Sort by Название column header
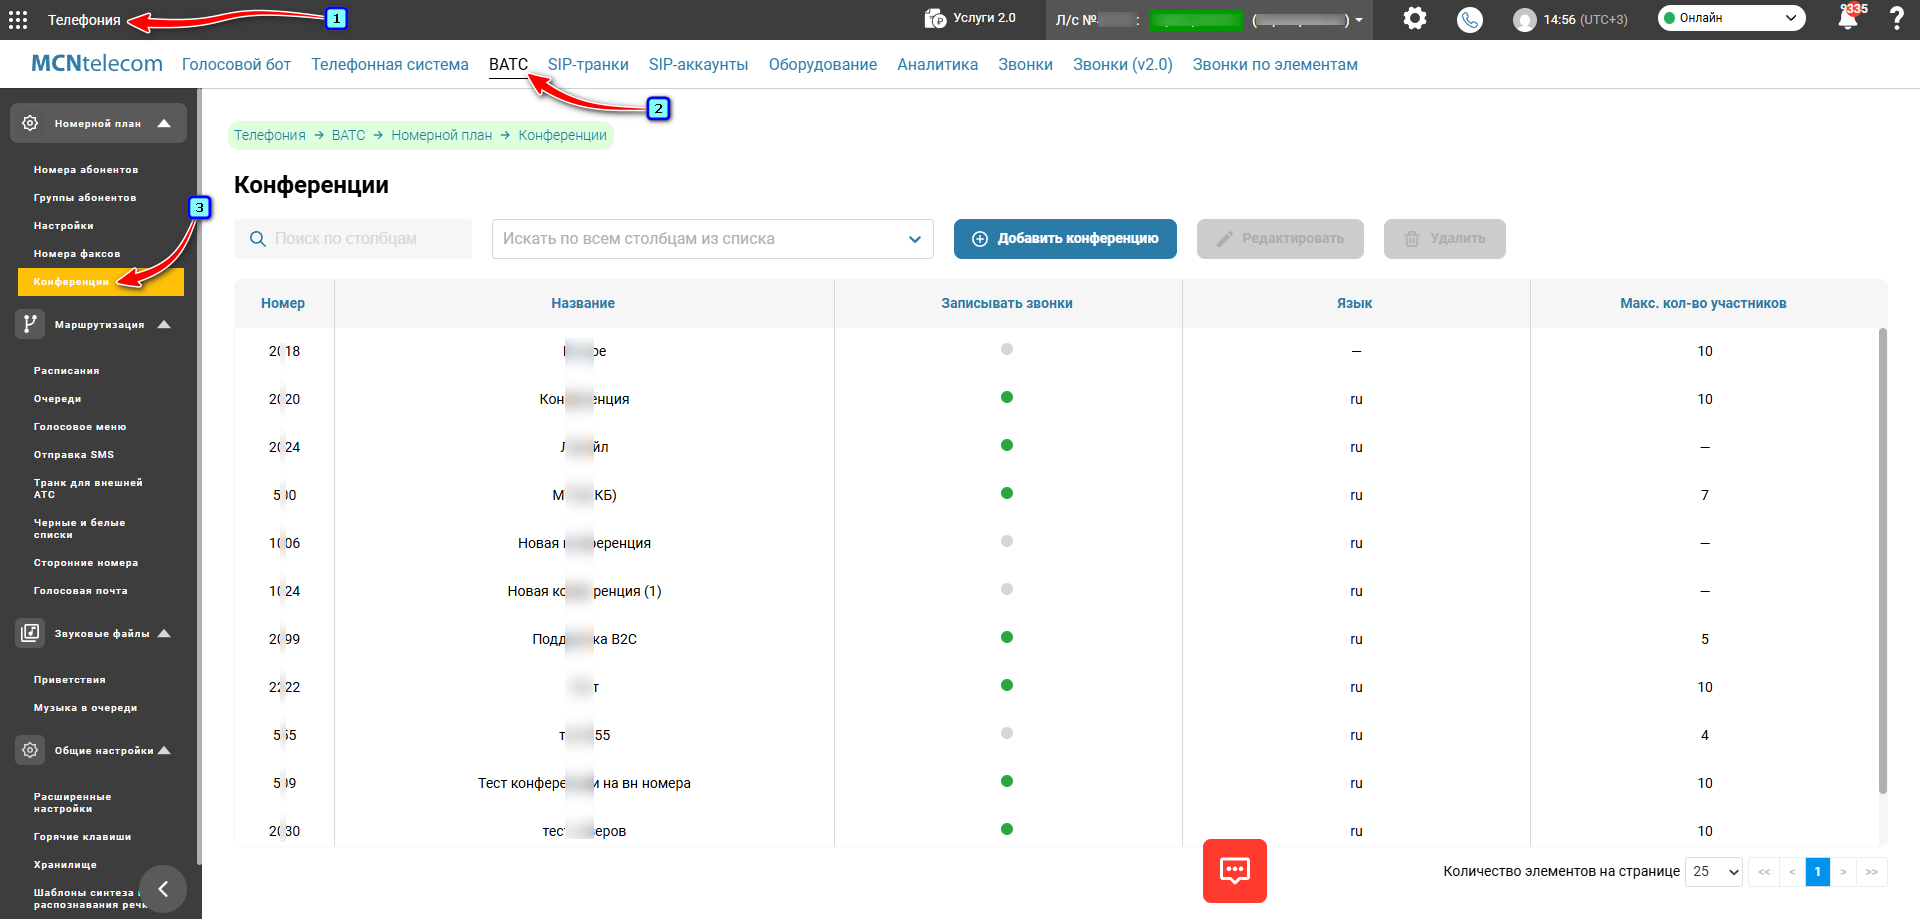 coord(583,303)
